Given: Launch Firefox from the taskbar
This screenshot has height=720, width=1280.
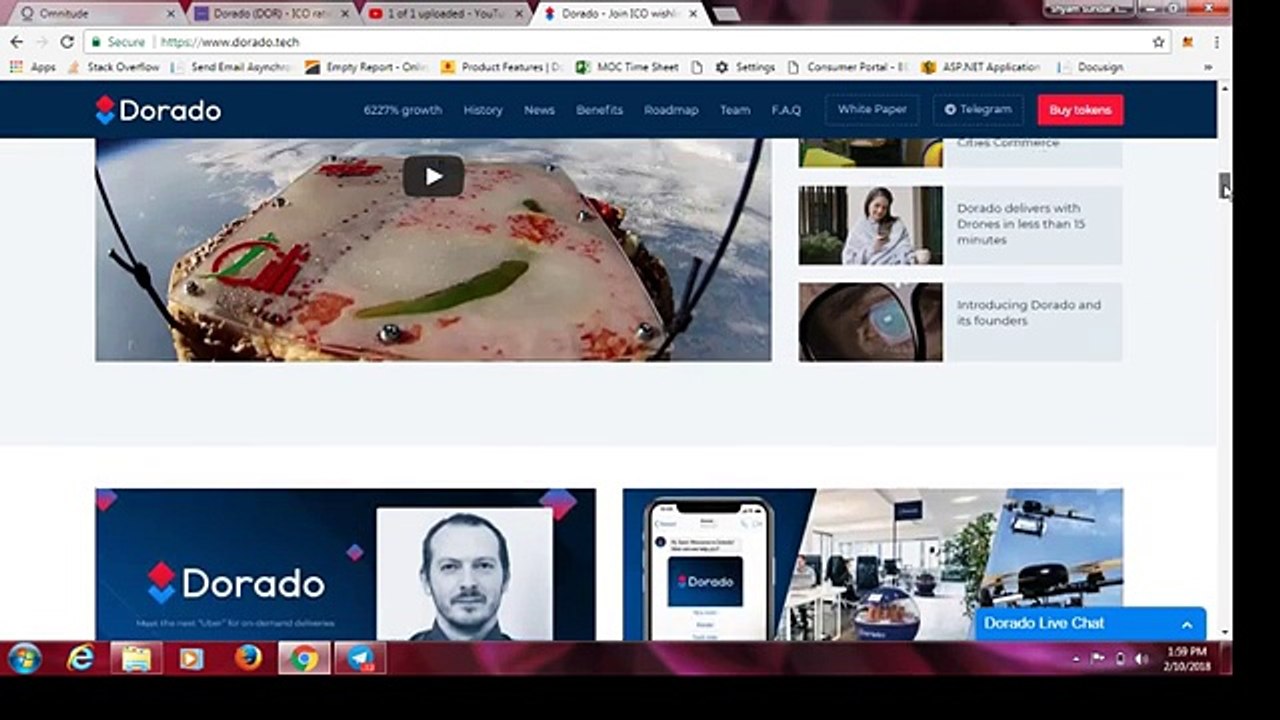Looking at the screenshot, I should pos(248,658).
